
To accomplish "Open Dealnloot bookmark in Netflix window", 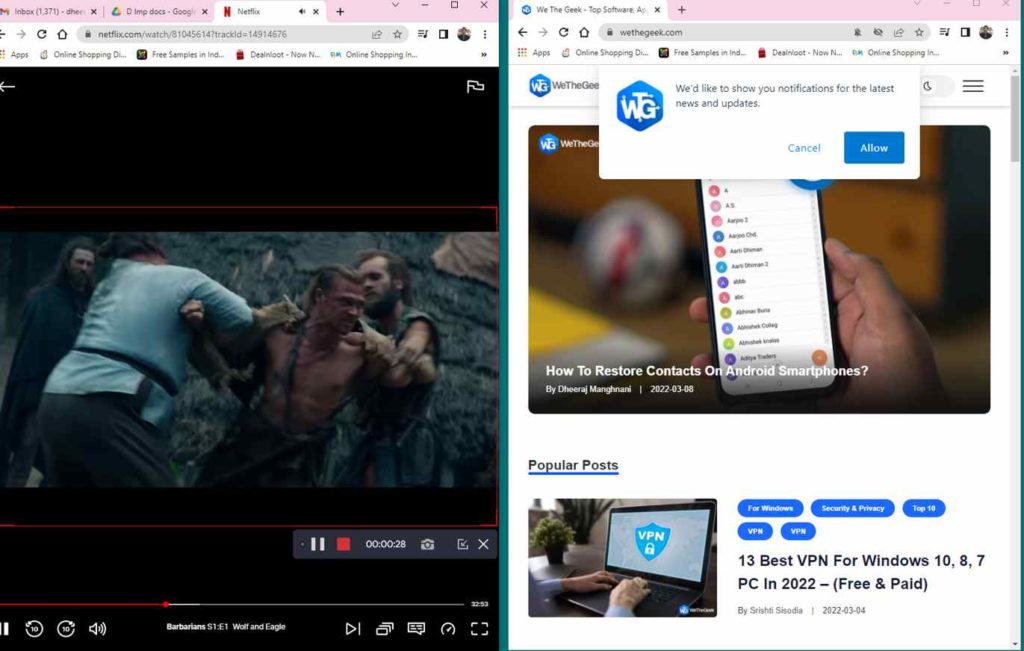I will coord(278,54).
